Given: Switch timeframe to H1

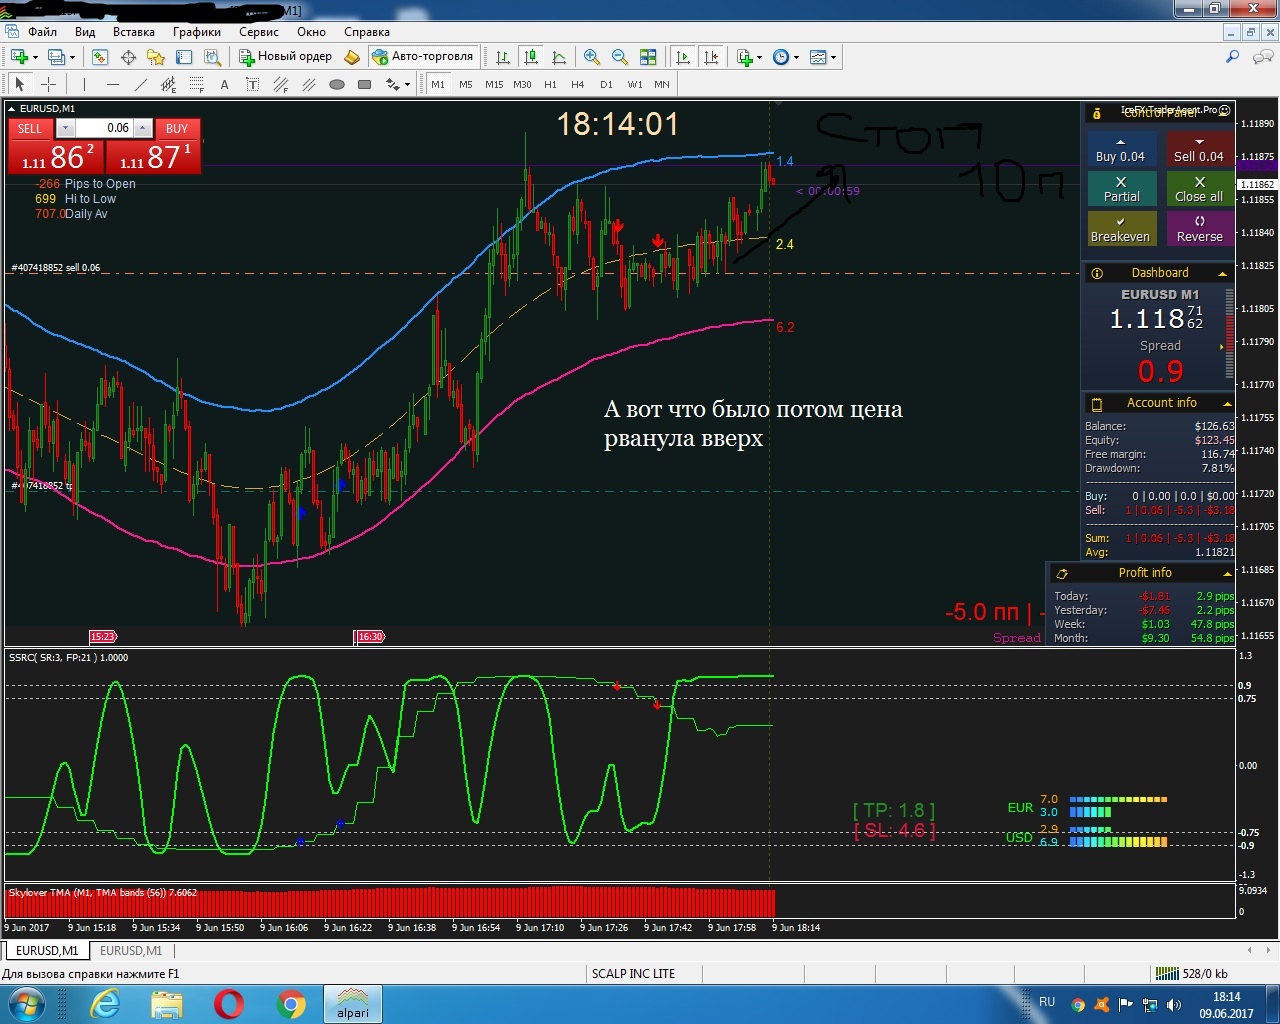Looking at the screenshot, I should (x=550, y=85).
